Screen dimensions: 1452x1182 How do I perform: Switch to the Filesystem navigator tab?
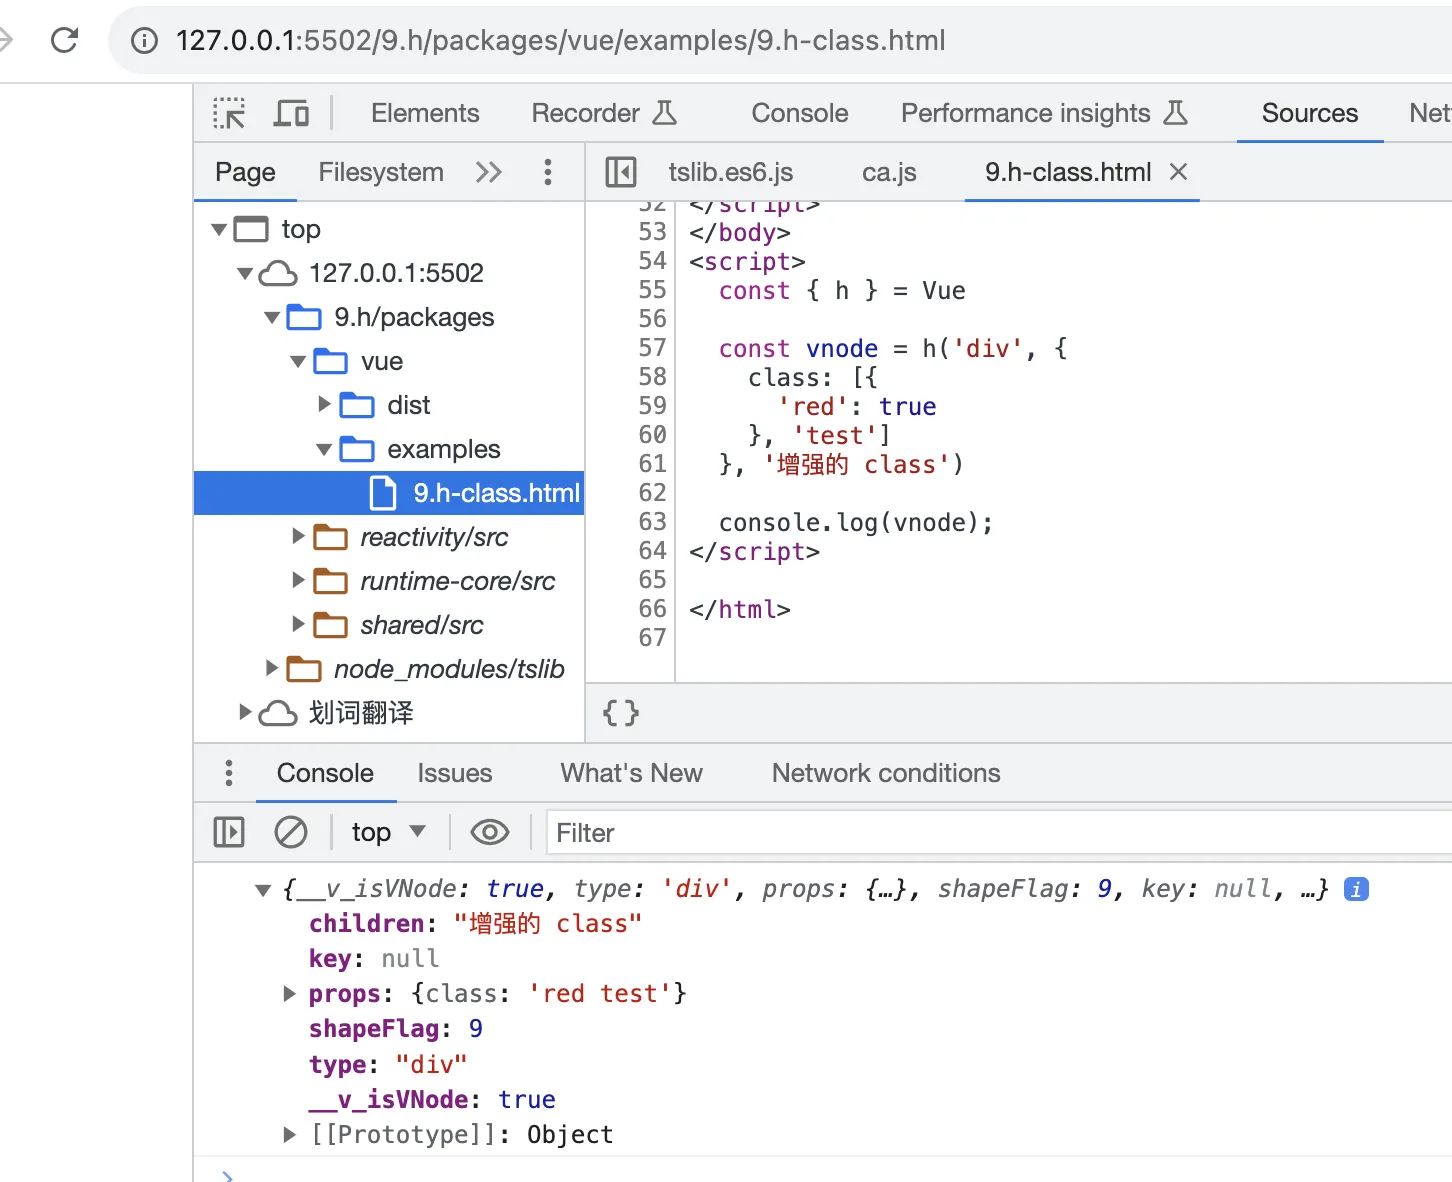(381, 172)
